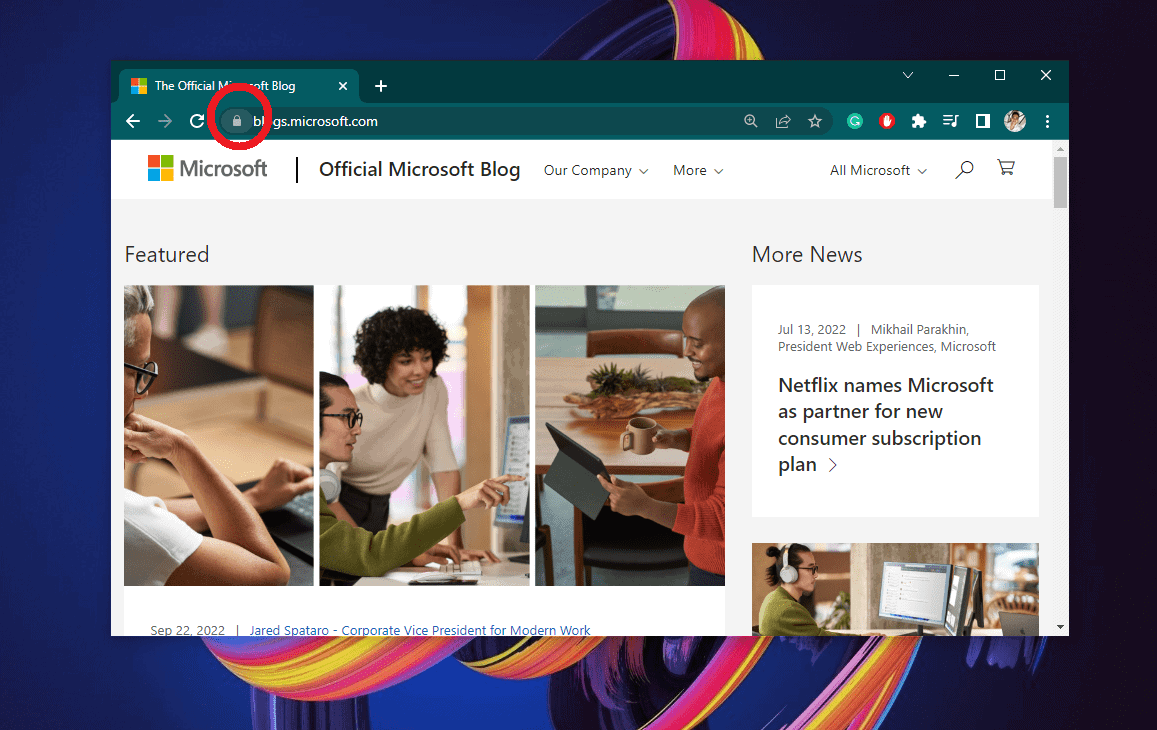
Task: Open the shopping cart icon
Action: 1006,168
